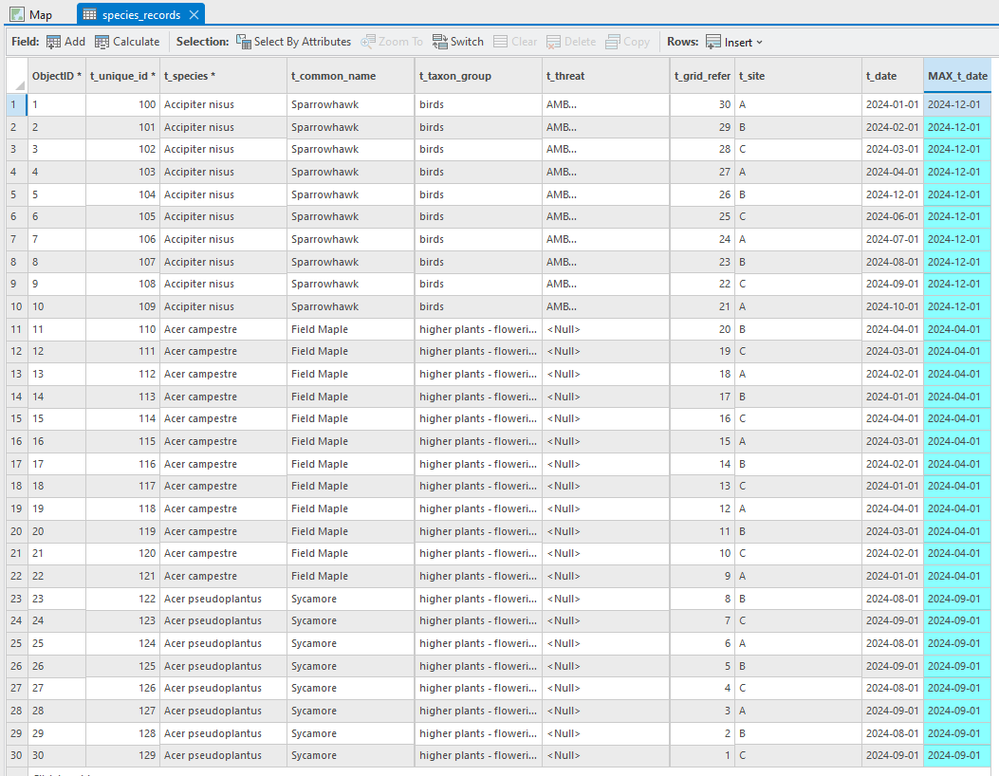
Task: Select row 1 via its row header
Action: tap(17, 104)
